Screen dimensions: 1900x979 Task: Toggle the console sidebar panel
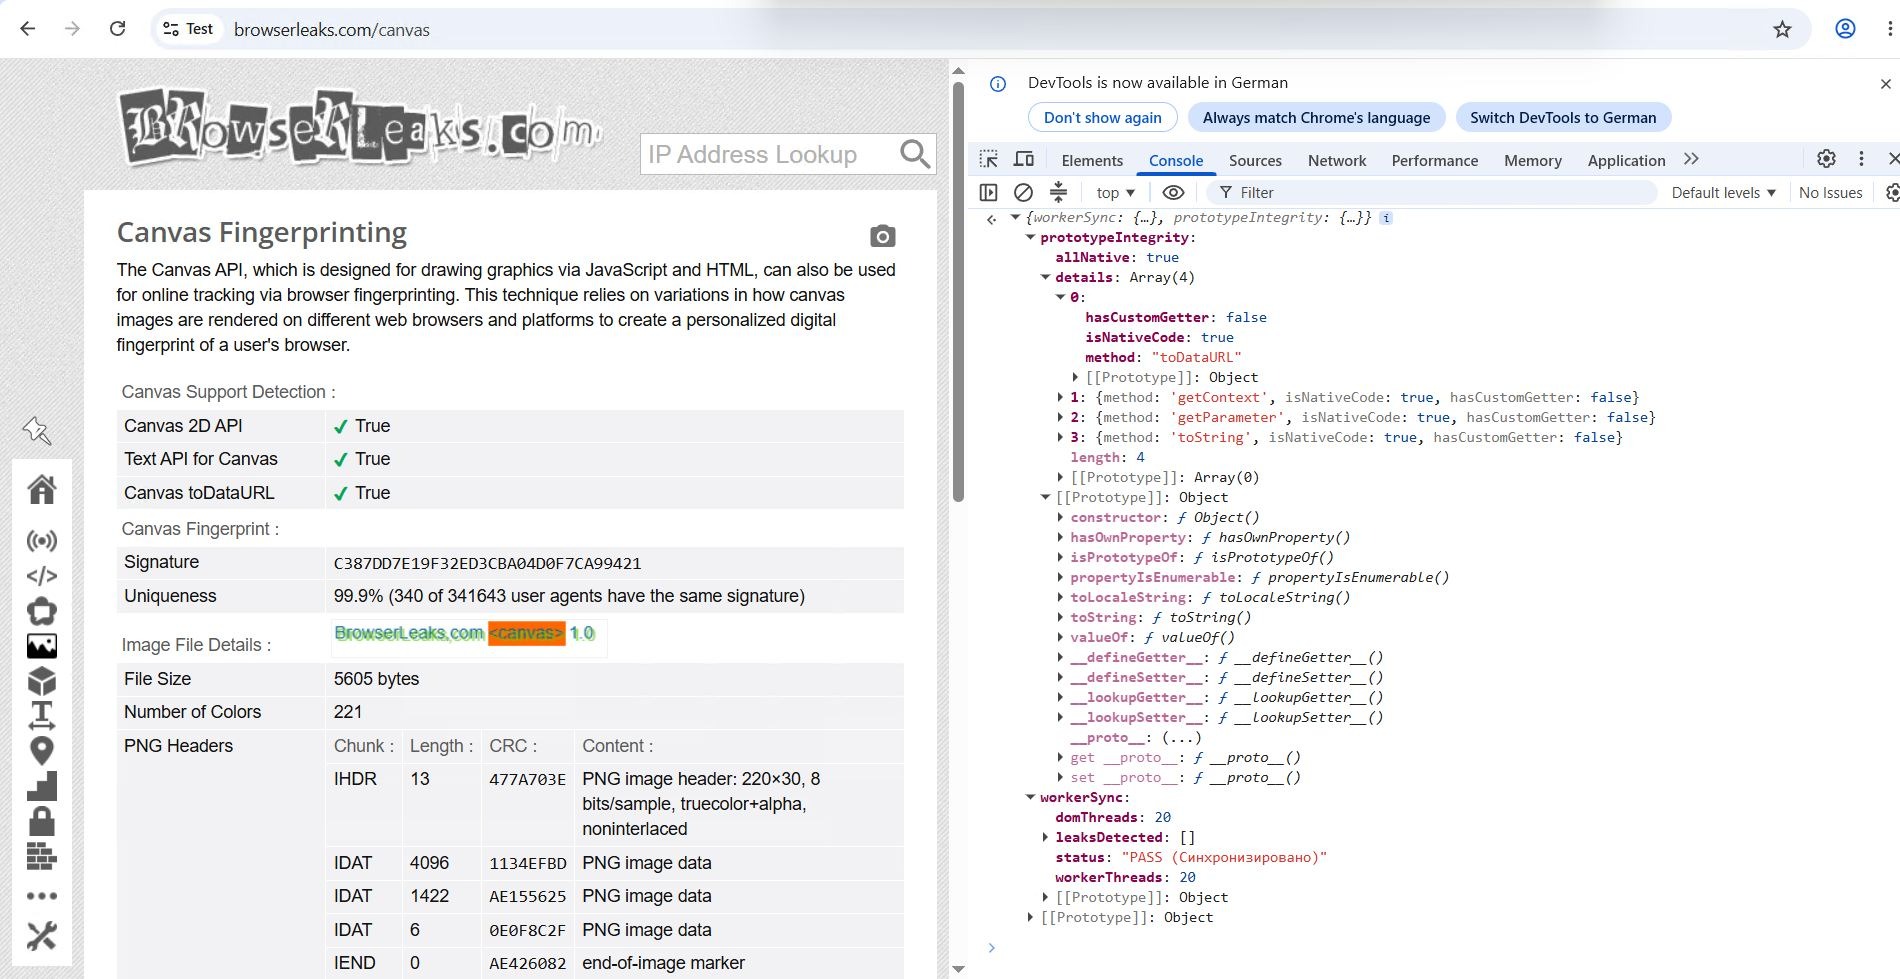[x=989, y=192]
